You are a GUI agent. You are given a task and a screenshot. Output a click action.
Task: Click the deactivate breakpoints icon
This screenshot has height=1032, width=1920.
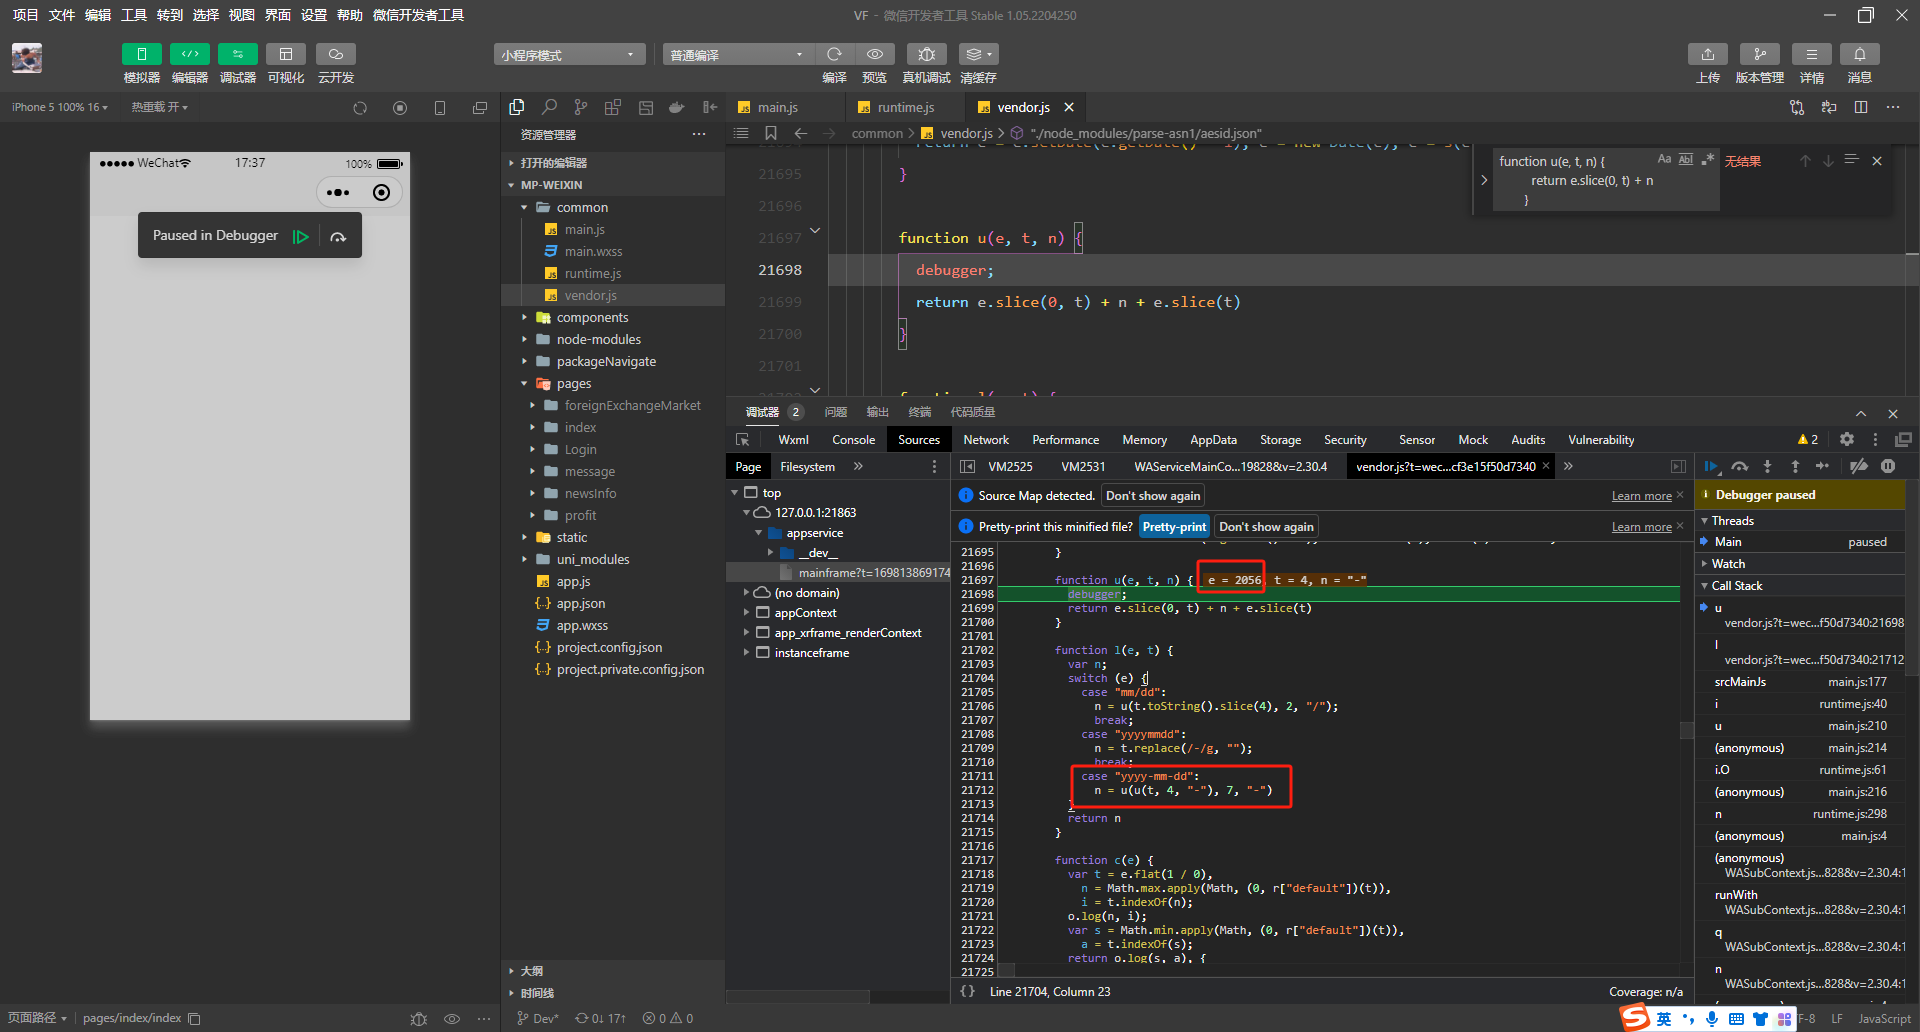1858,467
